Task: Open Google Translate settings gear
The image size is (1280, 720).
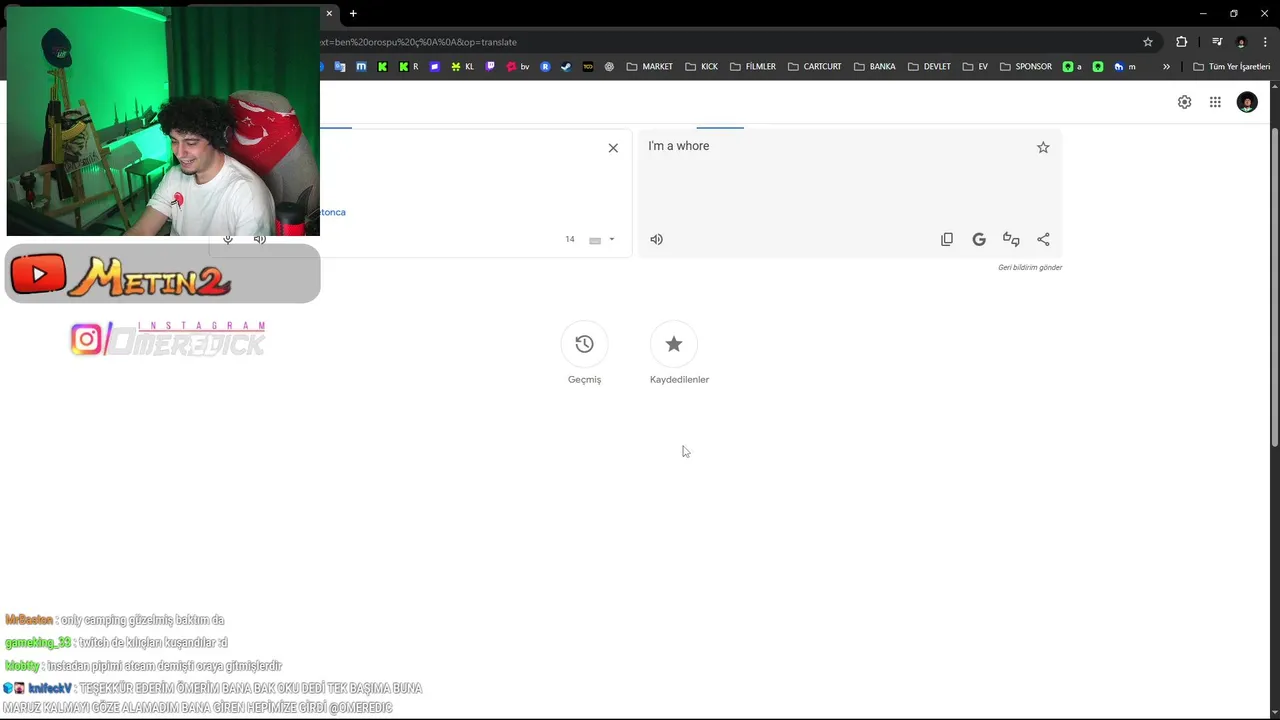Action: pos(1184,102)
